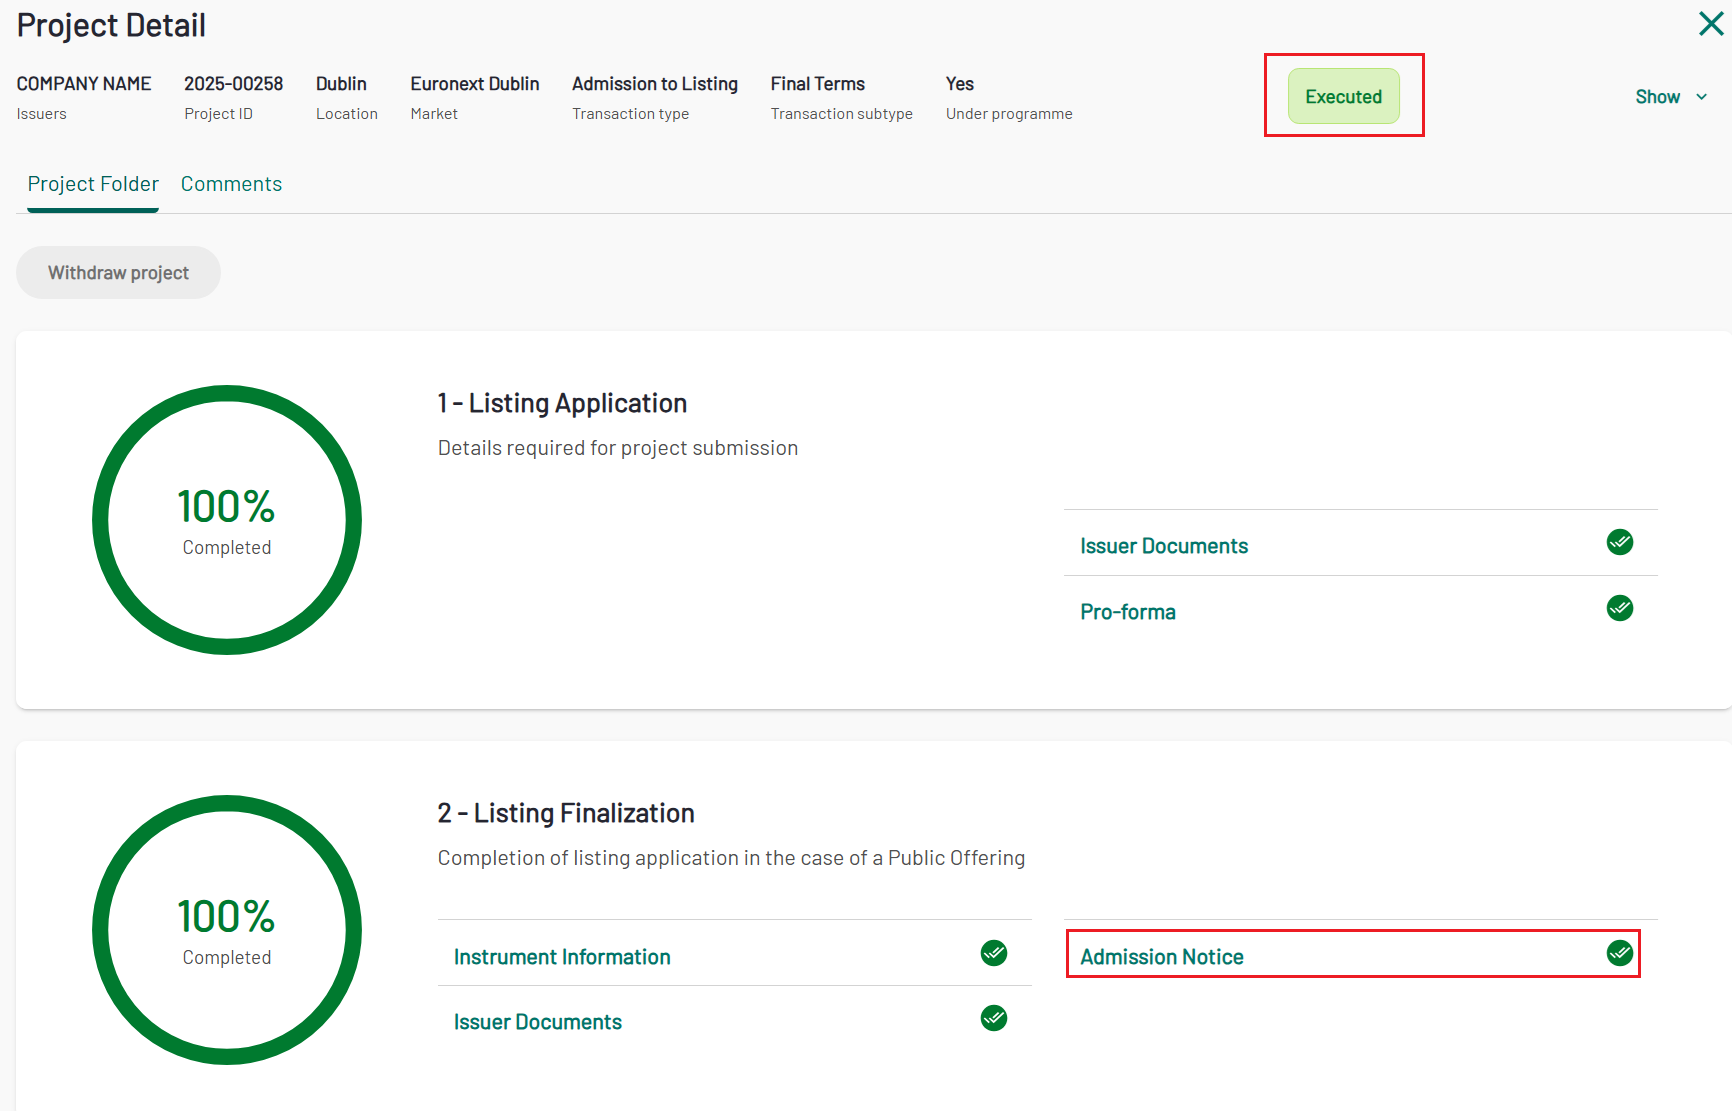
Task: Open the Instrument Information section
Action: pos(562,957)
